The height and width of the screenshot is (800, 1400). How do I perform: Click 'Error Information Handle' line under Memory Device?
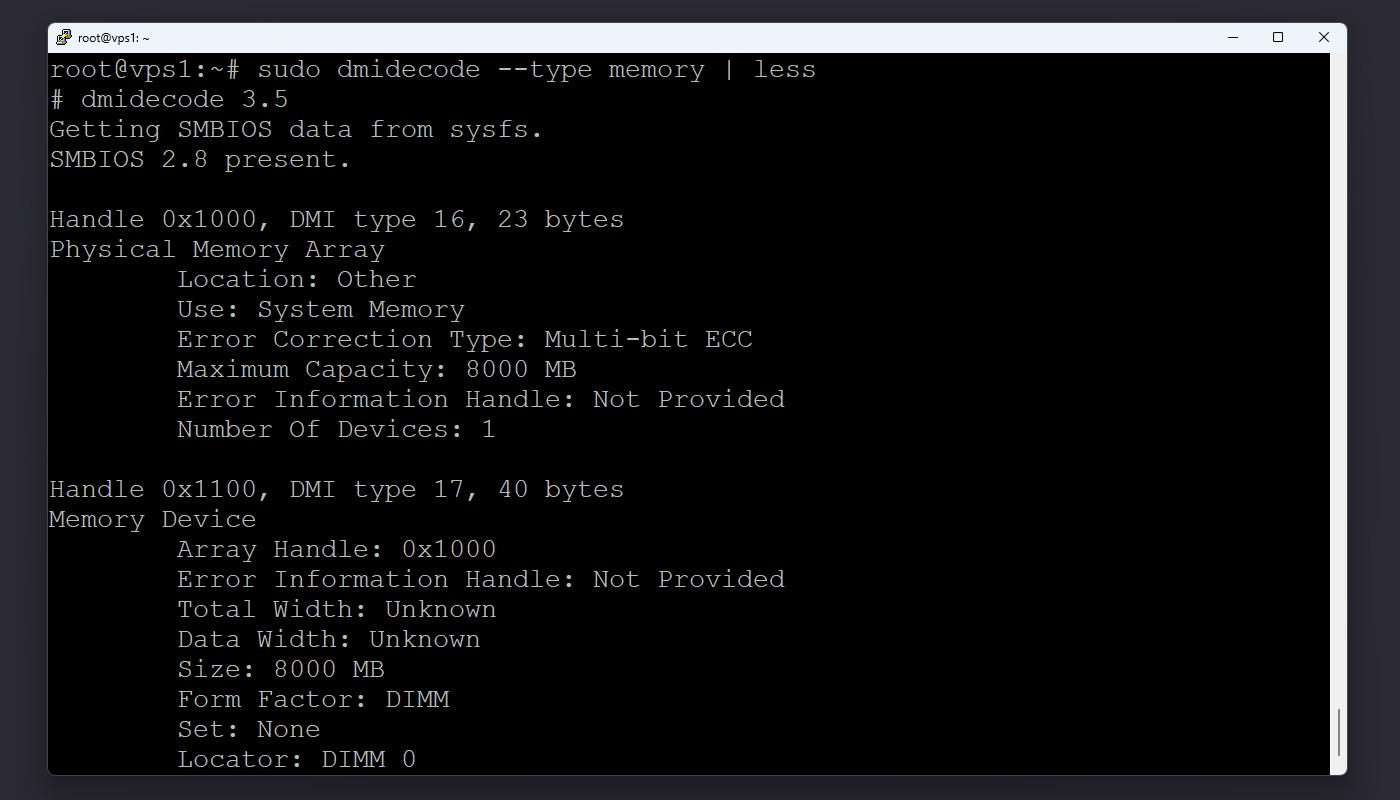tap(481, 580)
